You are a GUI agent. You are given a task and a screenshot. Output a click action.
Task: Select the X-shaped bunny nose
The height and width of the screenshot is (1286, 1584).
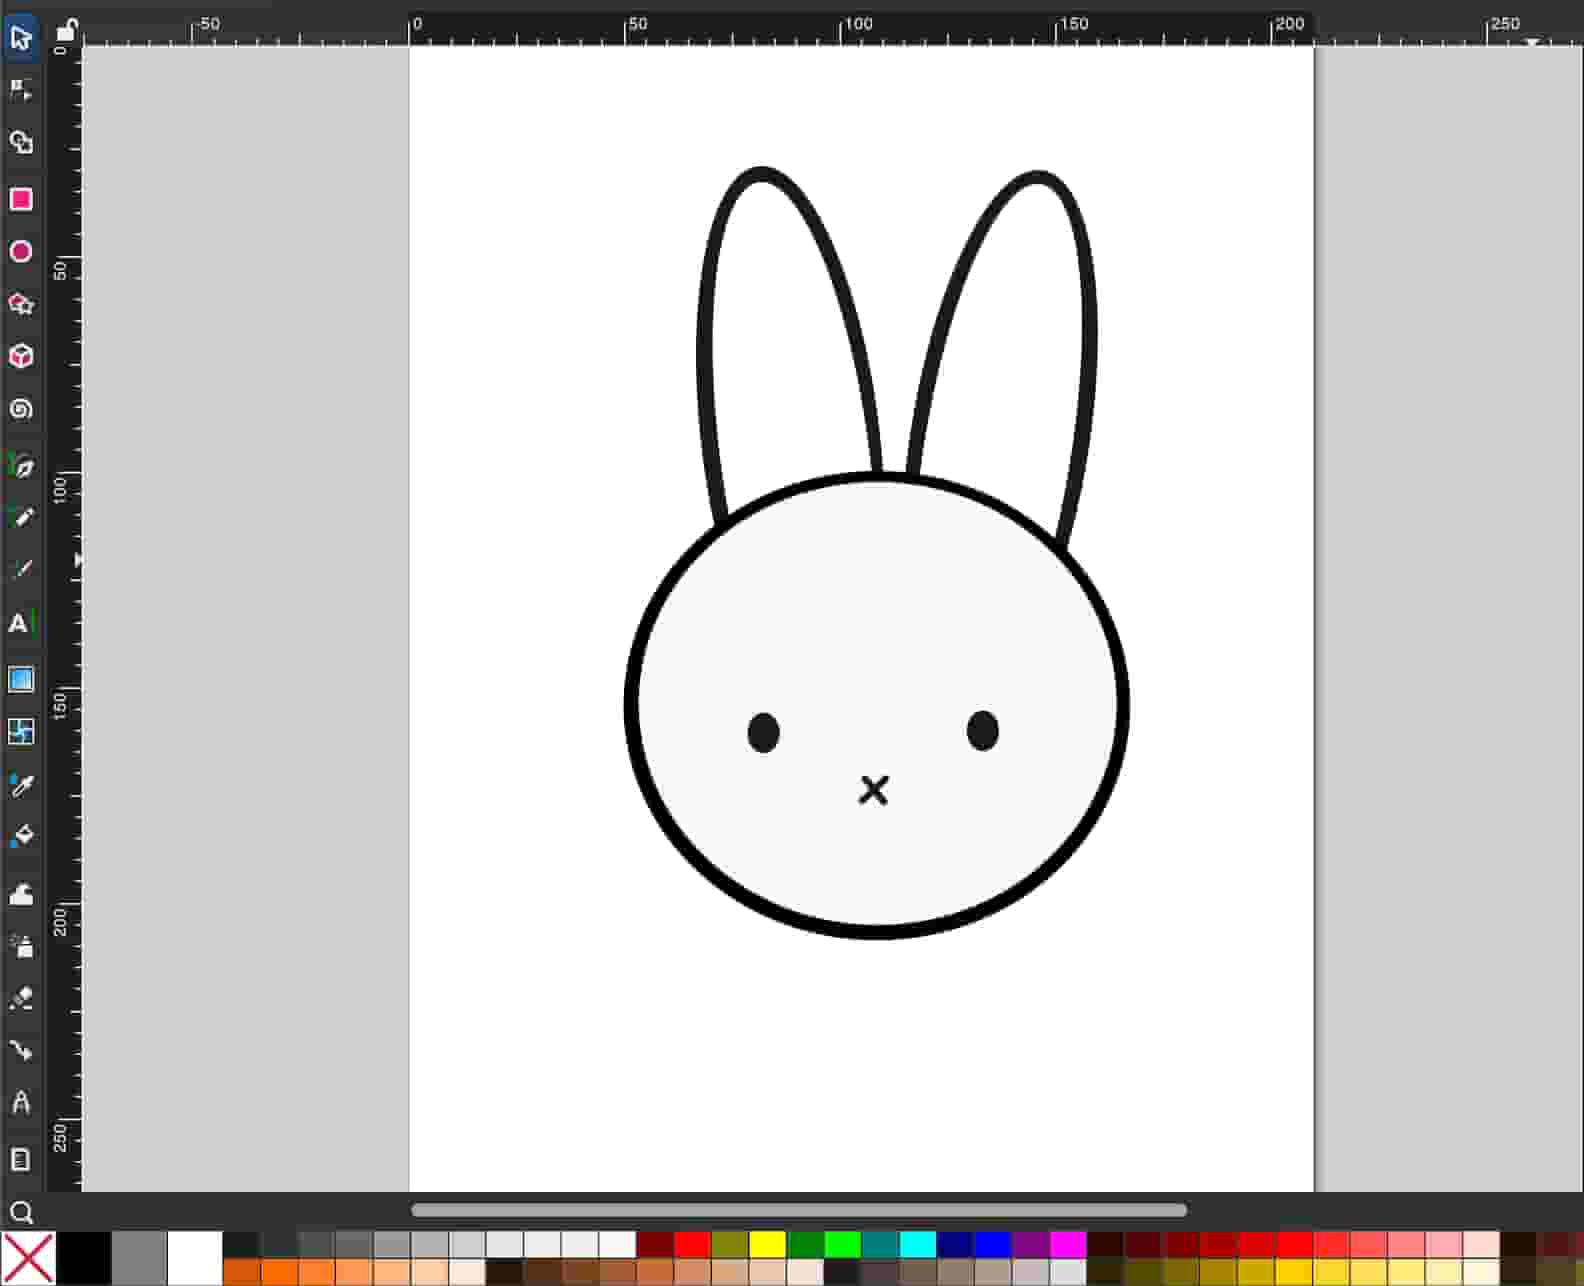pyautogui.click(x=874, y=790)
